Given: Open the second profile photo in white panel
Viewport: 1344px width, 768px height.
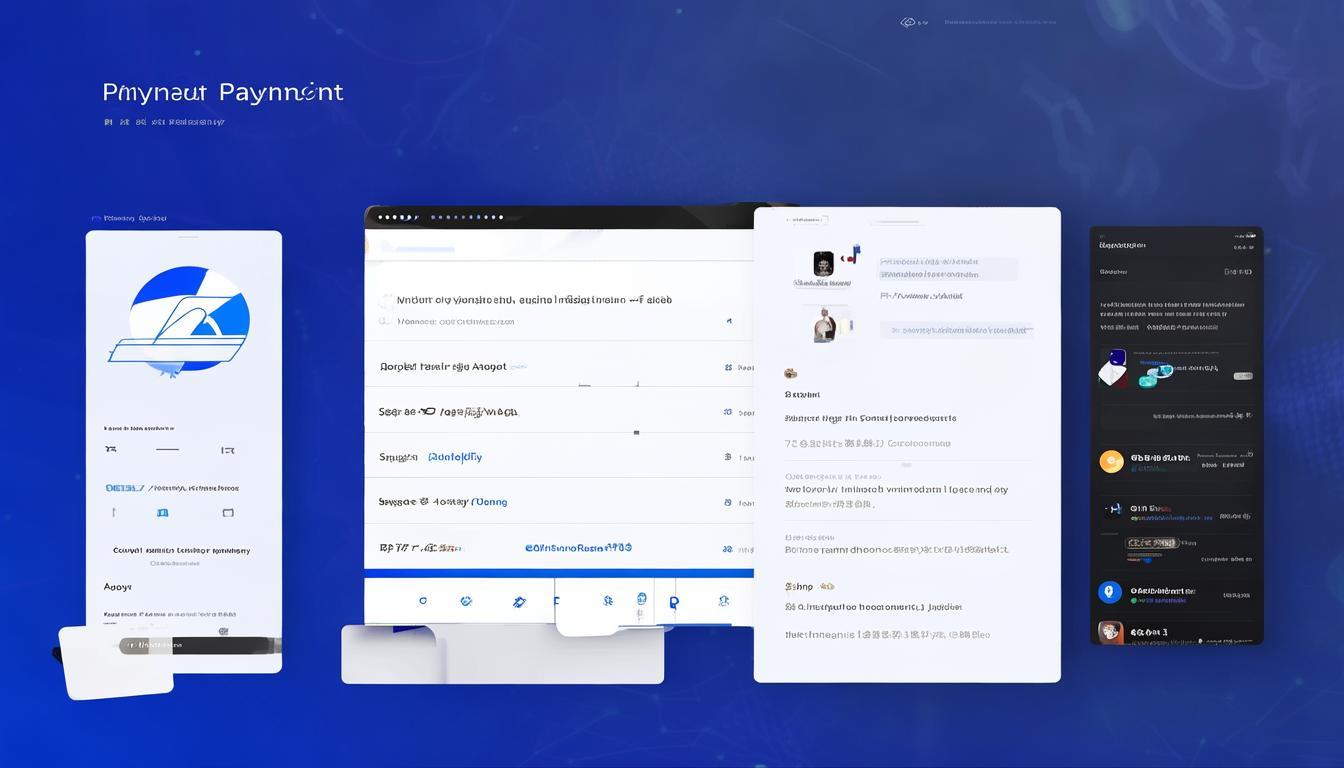Looking at the screenshot, I should (824, 325).
